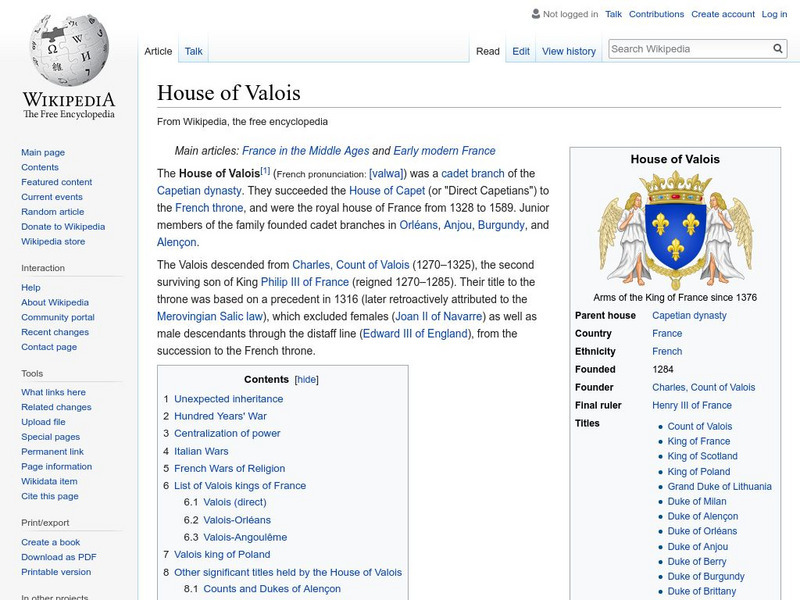Click the Log in link
This screenshot has height=600, width=800.
pyautogui.click(x=774, y=14)
